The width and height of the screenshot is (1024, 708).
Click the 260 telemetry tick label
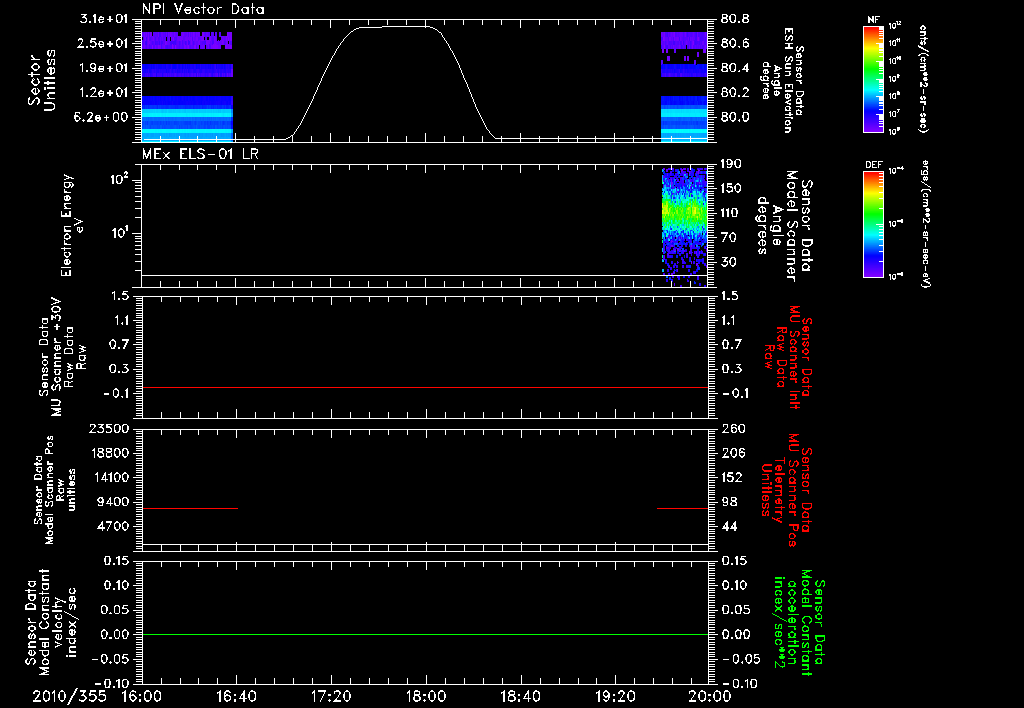pos(731,428)
